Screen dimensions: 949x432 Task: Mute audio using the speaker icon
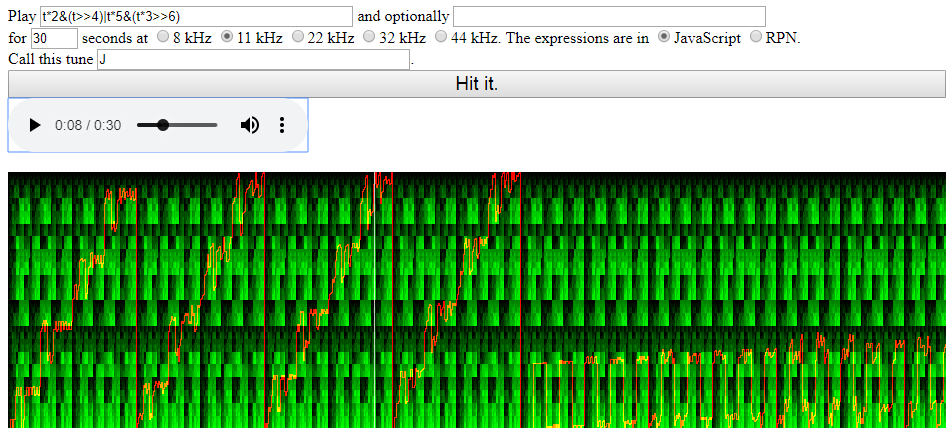[249, 125]
